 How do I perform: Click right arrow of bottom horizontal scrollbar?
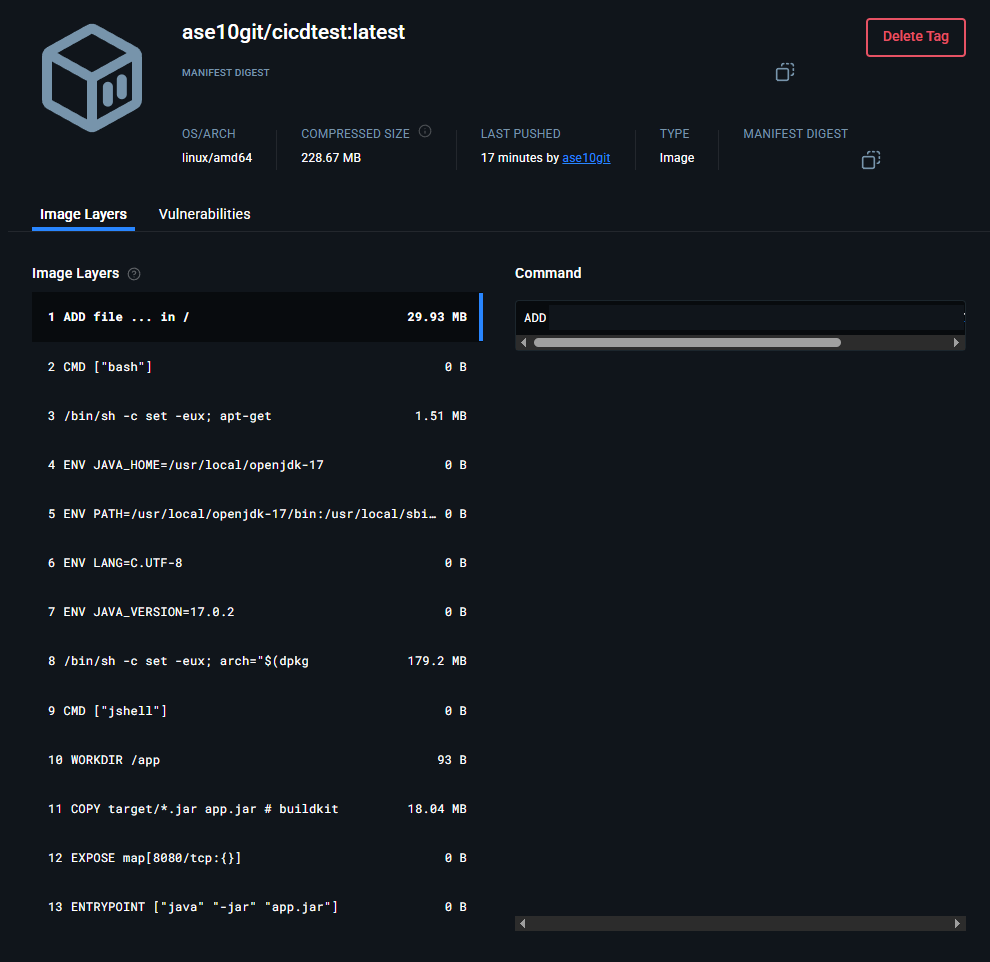(957, 923)
